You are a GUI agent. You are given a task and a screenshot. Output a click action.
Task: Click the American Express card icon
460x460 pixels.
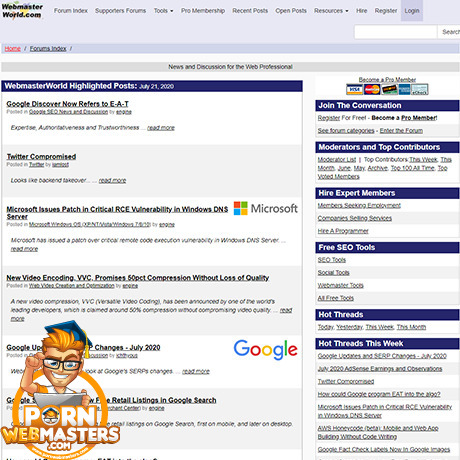coord(404,89)
